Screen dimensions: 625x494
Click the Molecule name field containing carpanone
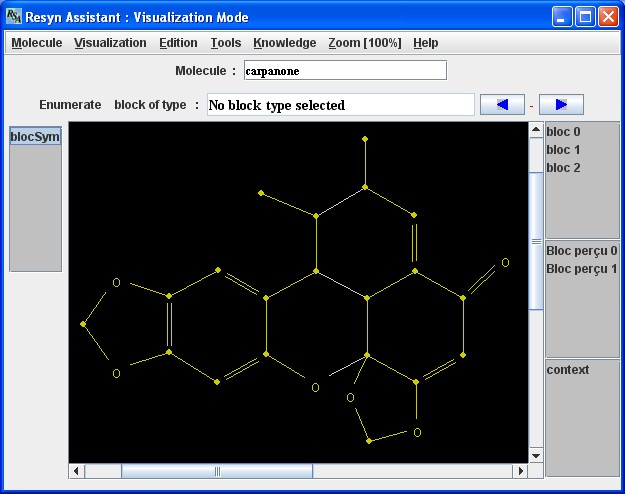tap(345, 71)
